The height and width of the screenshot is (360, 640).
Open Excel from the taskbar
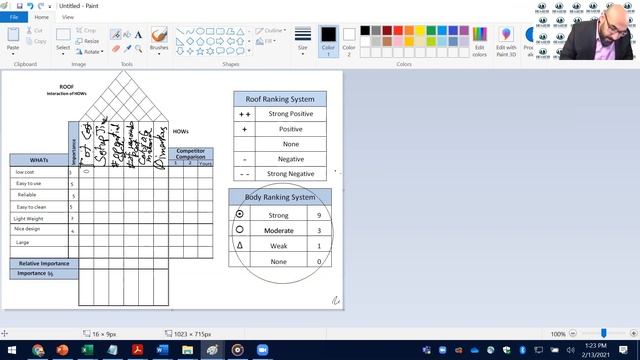(x=87, y=350)
